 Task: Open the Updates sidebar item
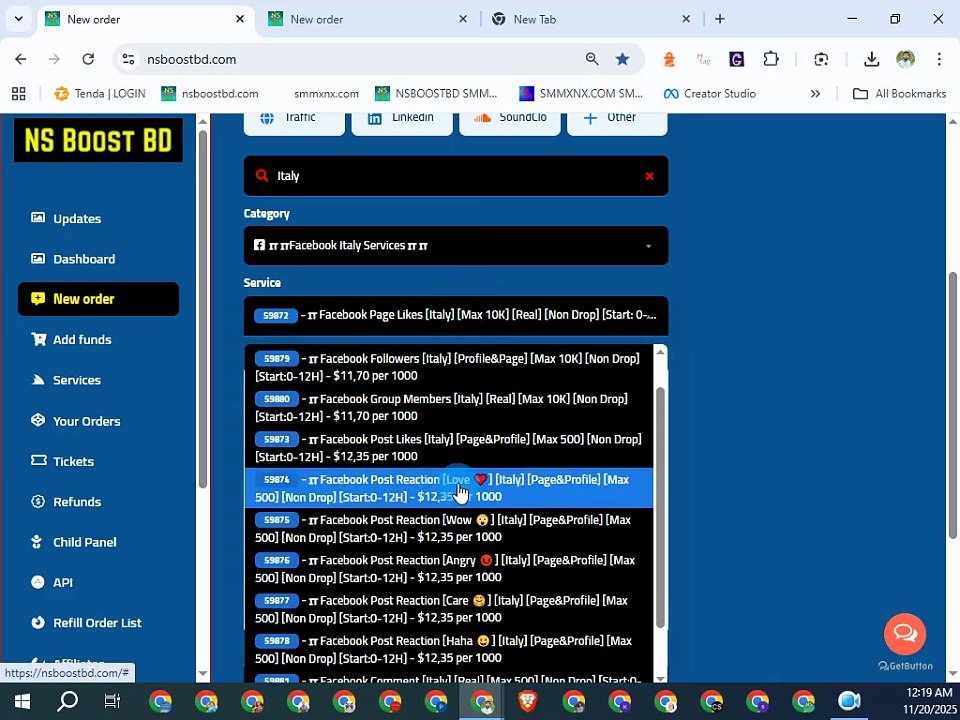66,219
